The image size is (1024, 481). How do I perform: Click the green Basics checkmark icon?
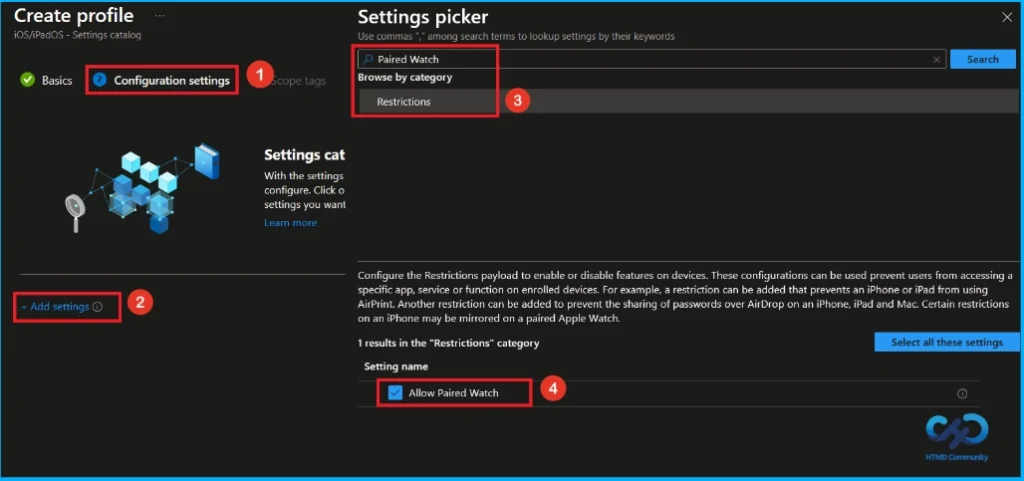pos(27,80)
